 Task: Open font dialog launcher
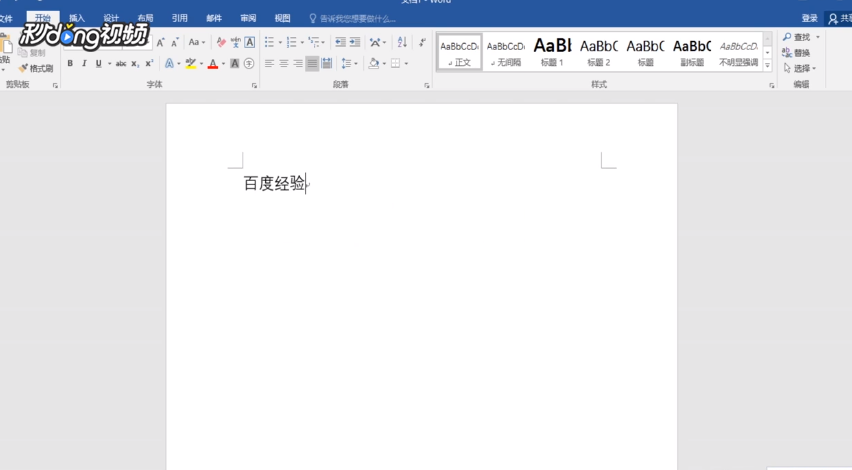click(254, 85)
